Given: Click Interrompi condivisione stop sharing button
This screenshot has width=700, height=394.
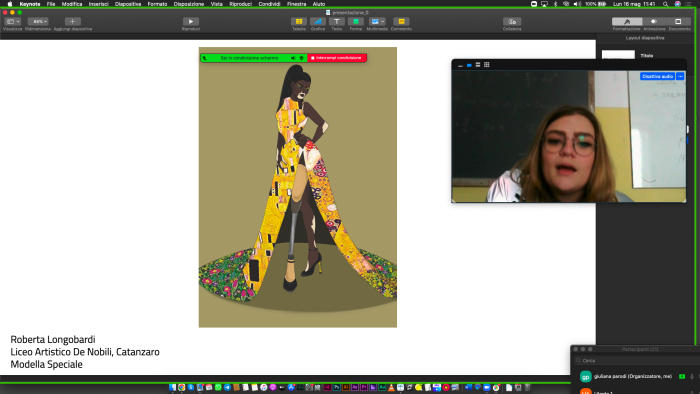Looking at the screenshot, I should coord(337,58).
